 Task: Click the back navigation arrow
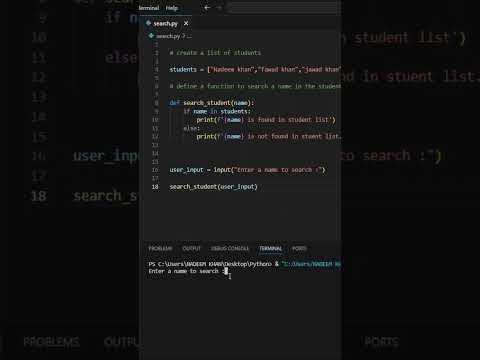click(x=207, y=8)
